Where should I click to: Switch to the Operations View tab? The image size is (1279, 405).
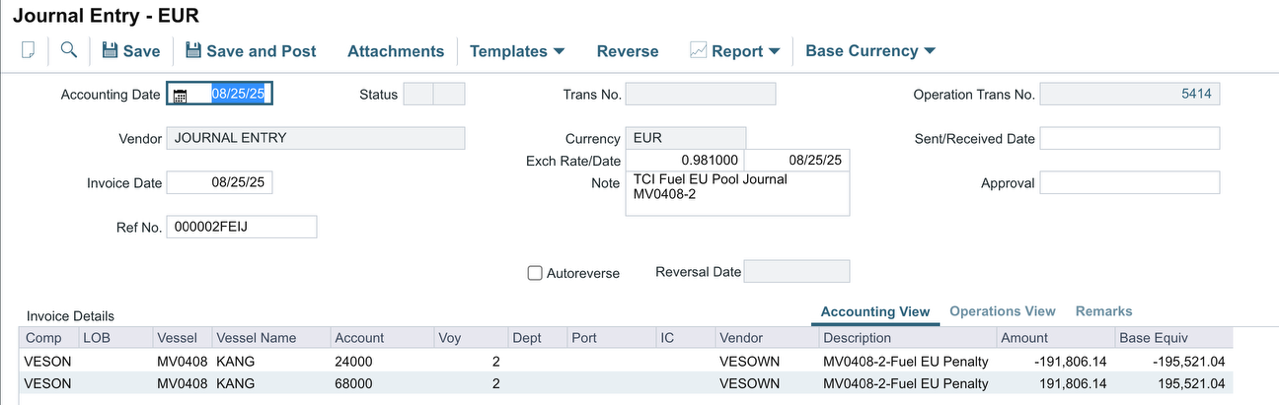point(1002,311)
